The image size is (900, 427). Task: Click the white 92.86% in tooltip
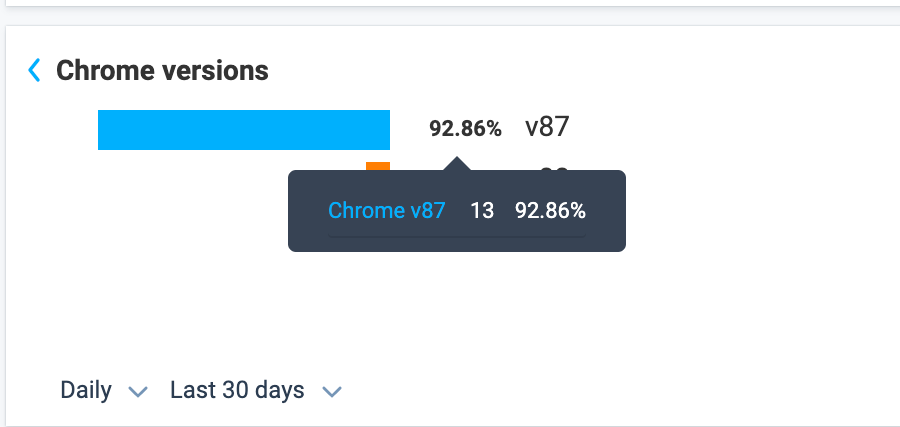[x=550, y=211]
